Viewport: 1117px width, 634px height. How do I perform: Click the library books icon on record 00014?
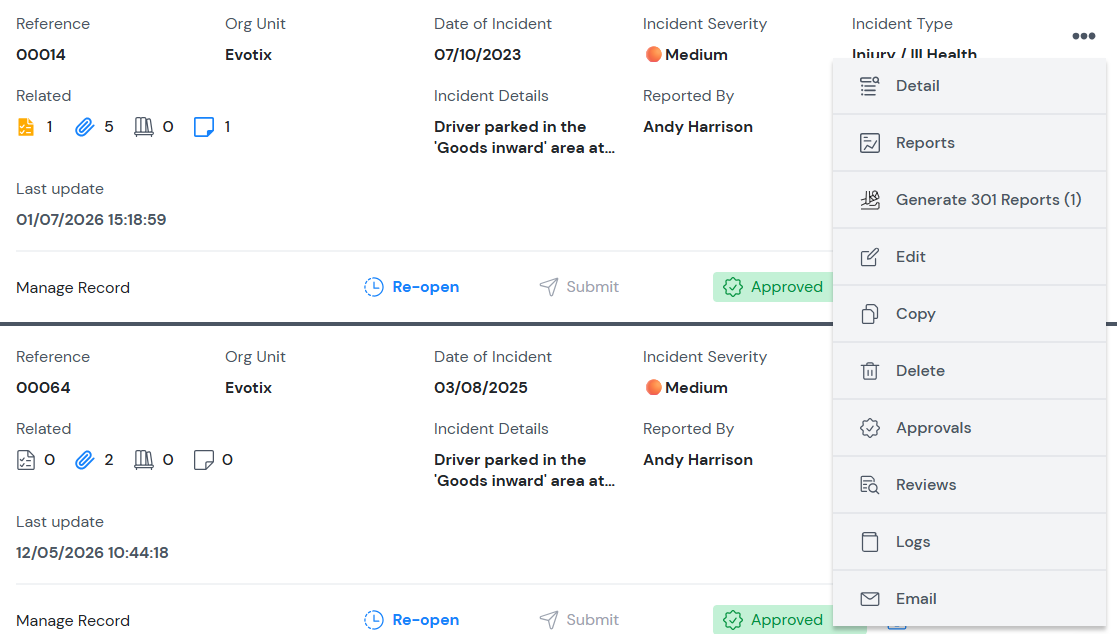click(x=144, y=127)
